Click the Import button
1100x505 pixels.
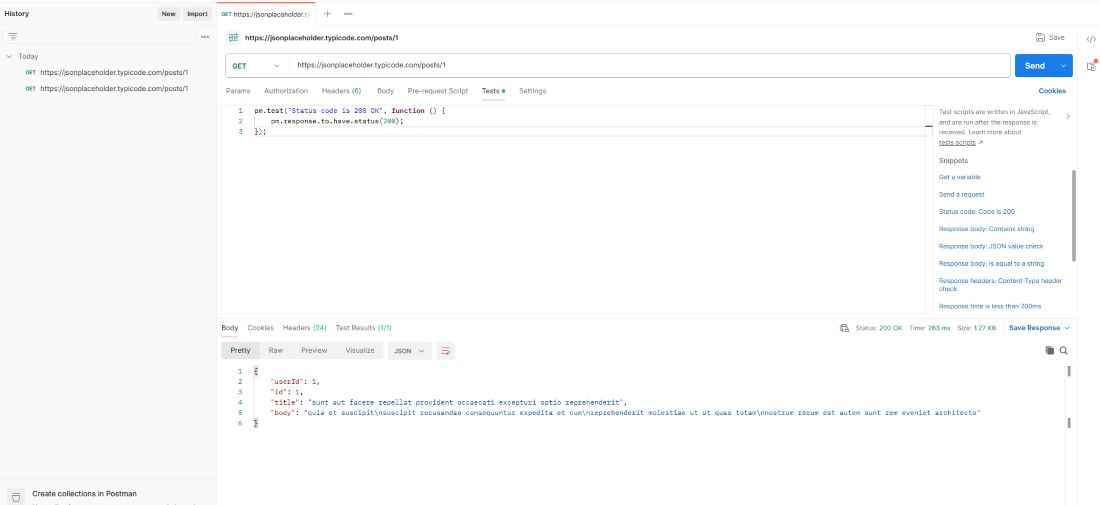click(197, 14)
